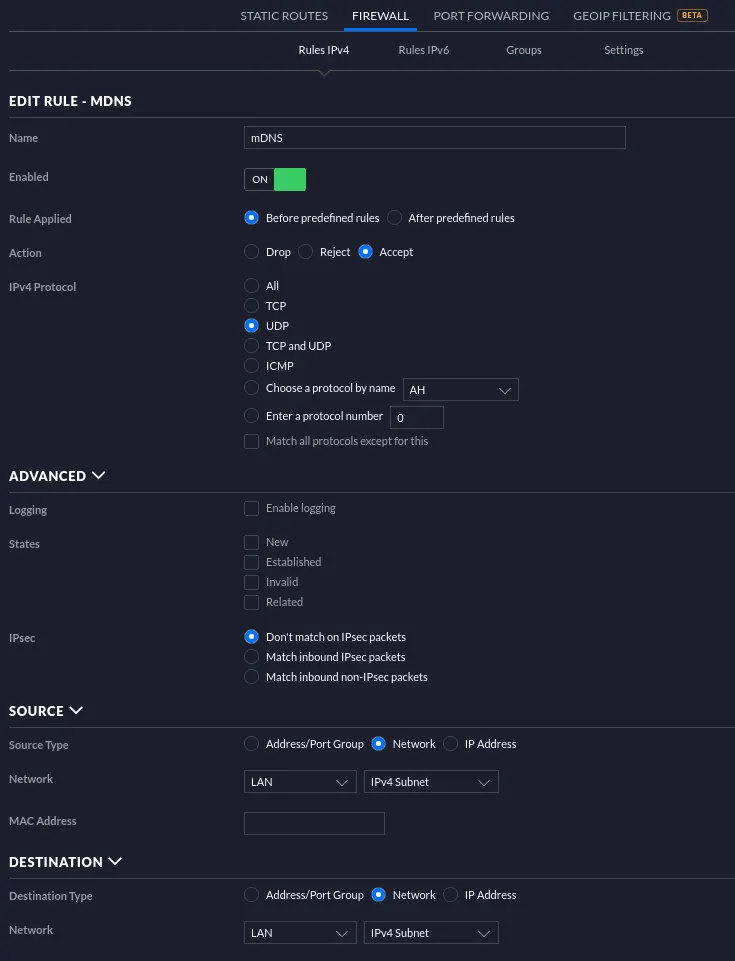Select destination Network type
This screenshot has width=735, height=961.
tap(378, 895)
